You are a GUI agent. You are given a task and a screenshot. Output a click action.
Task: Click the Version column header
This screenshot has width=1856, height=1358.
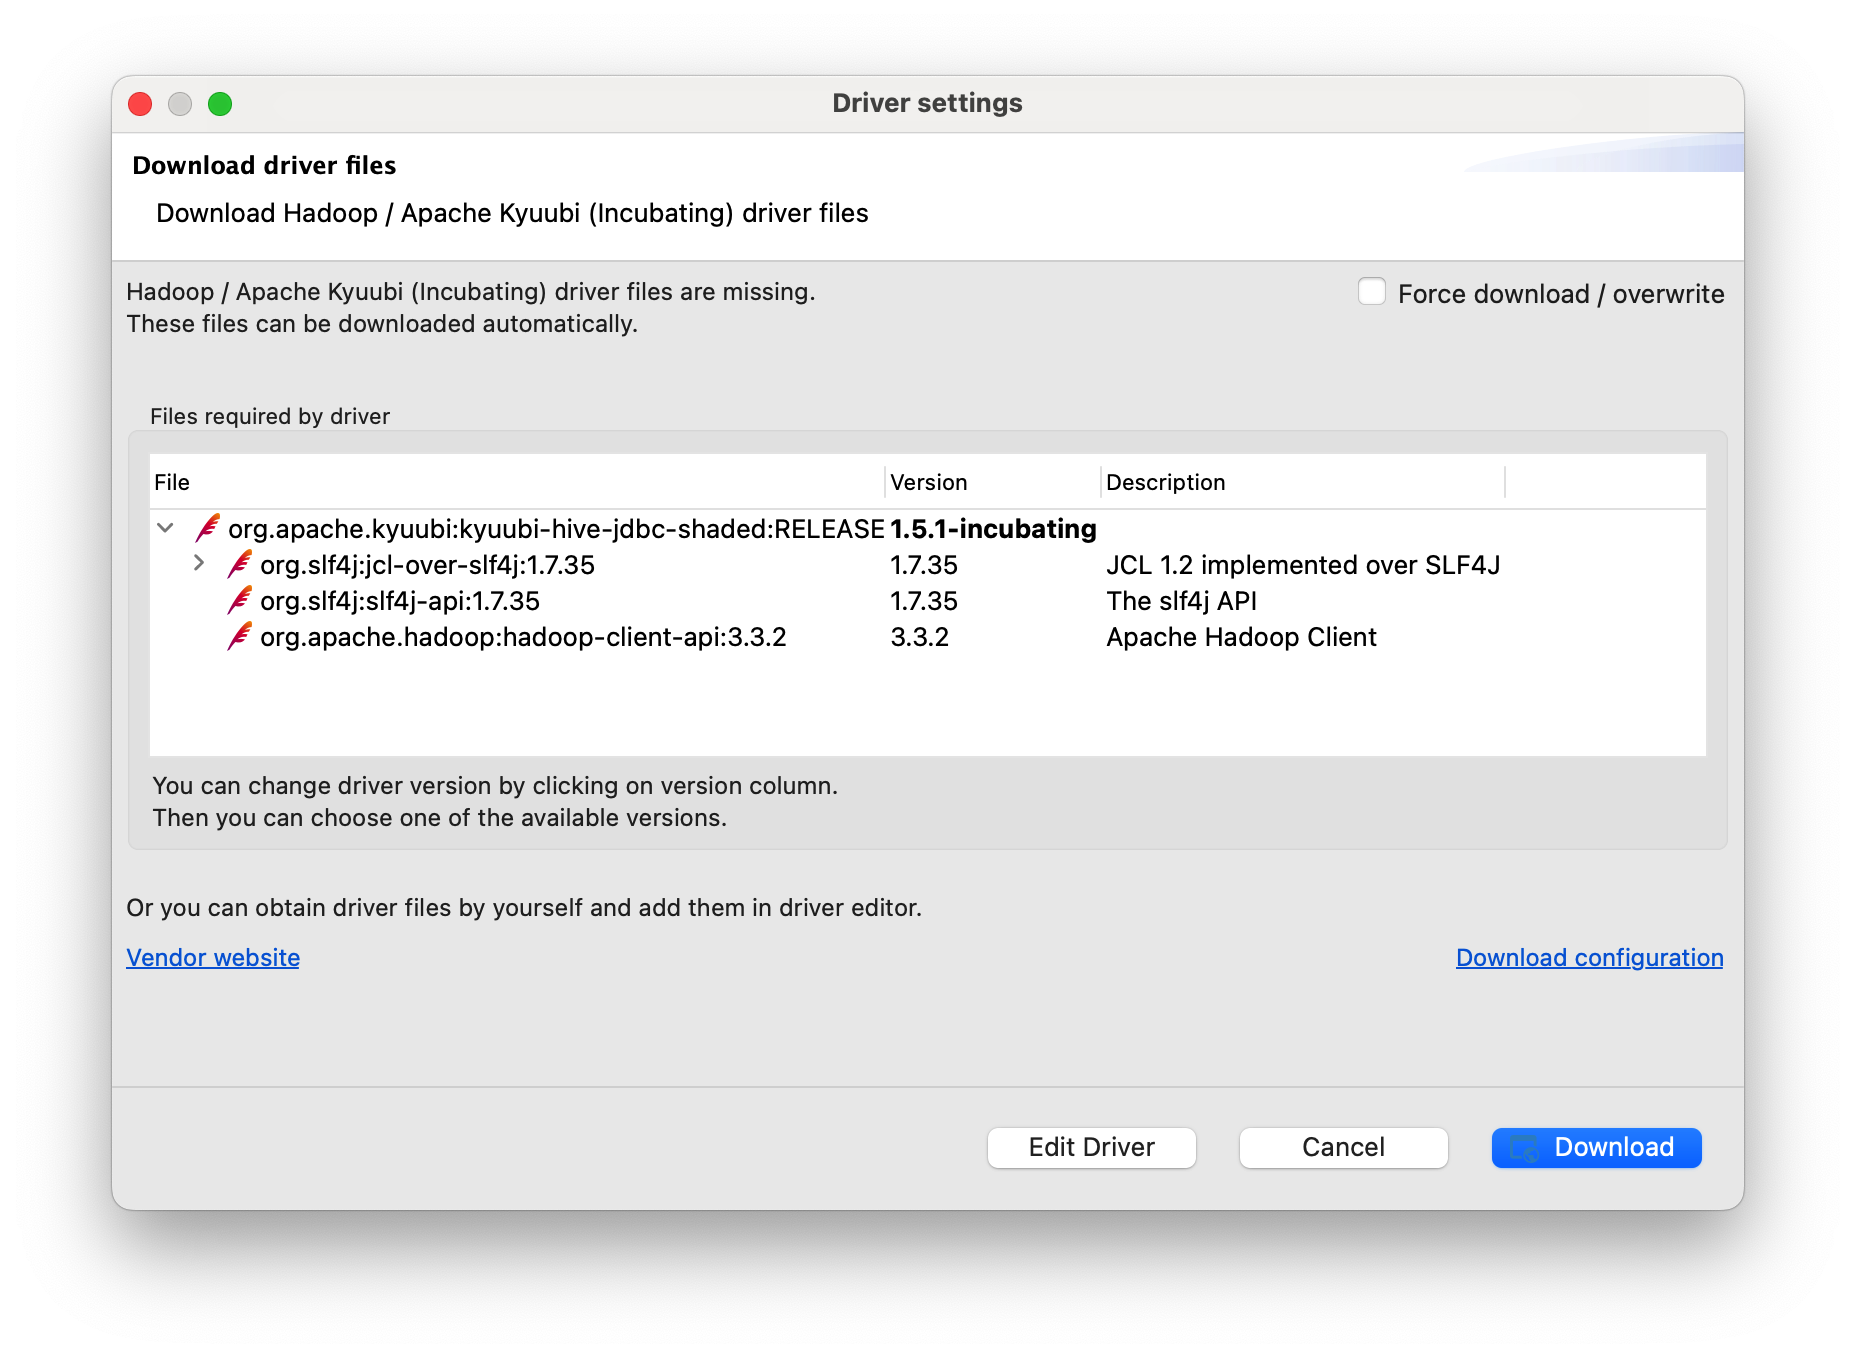tap(928, 482)
